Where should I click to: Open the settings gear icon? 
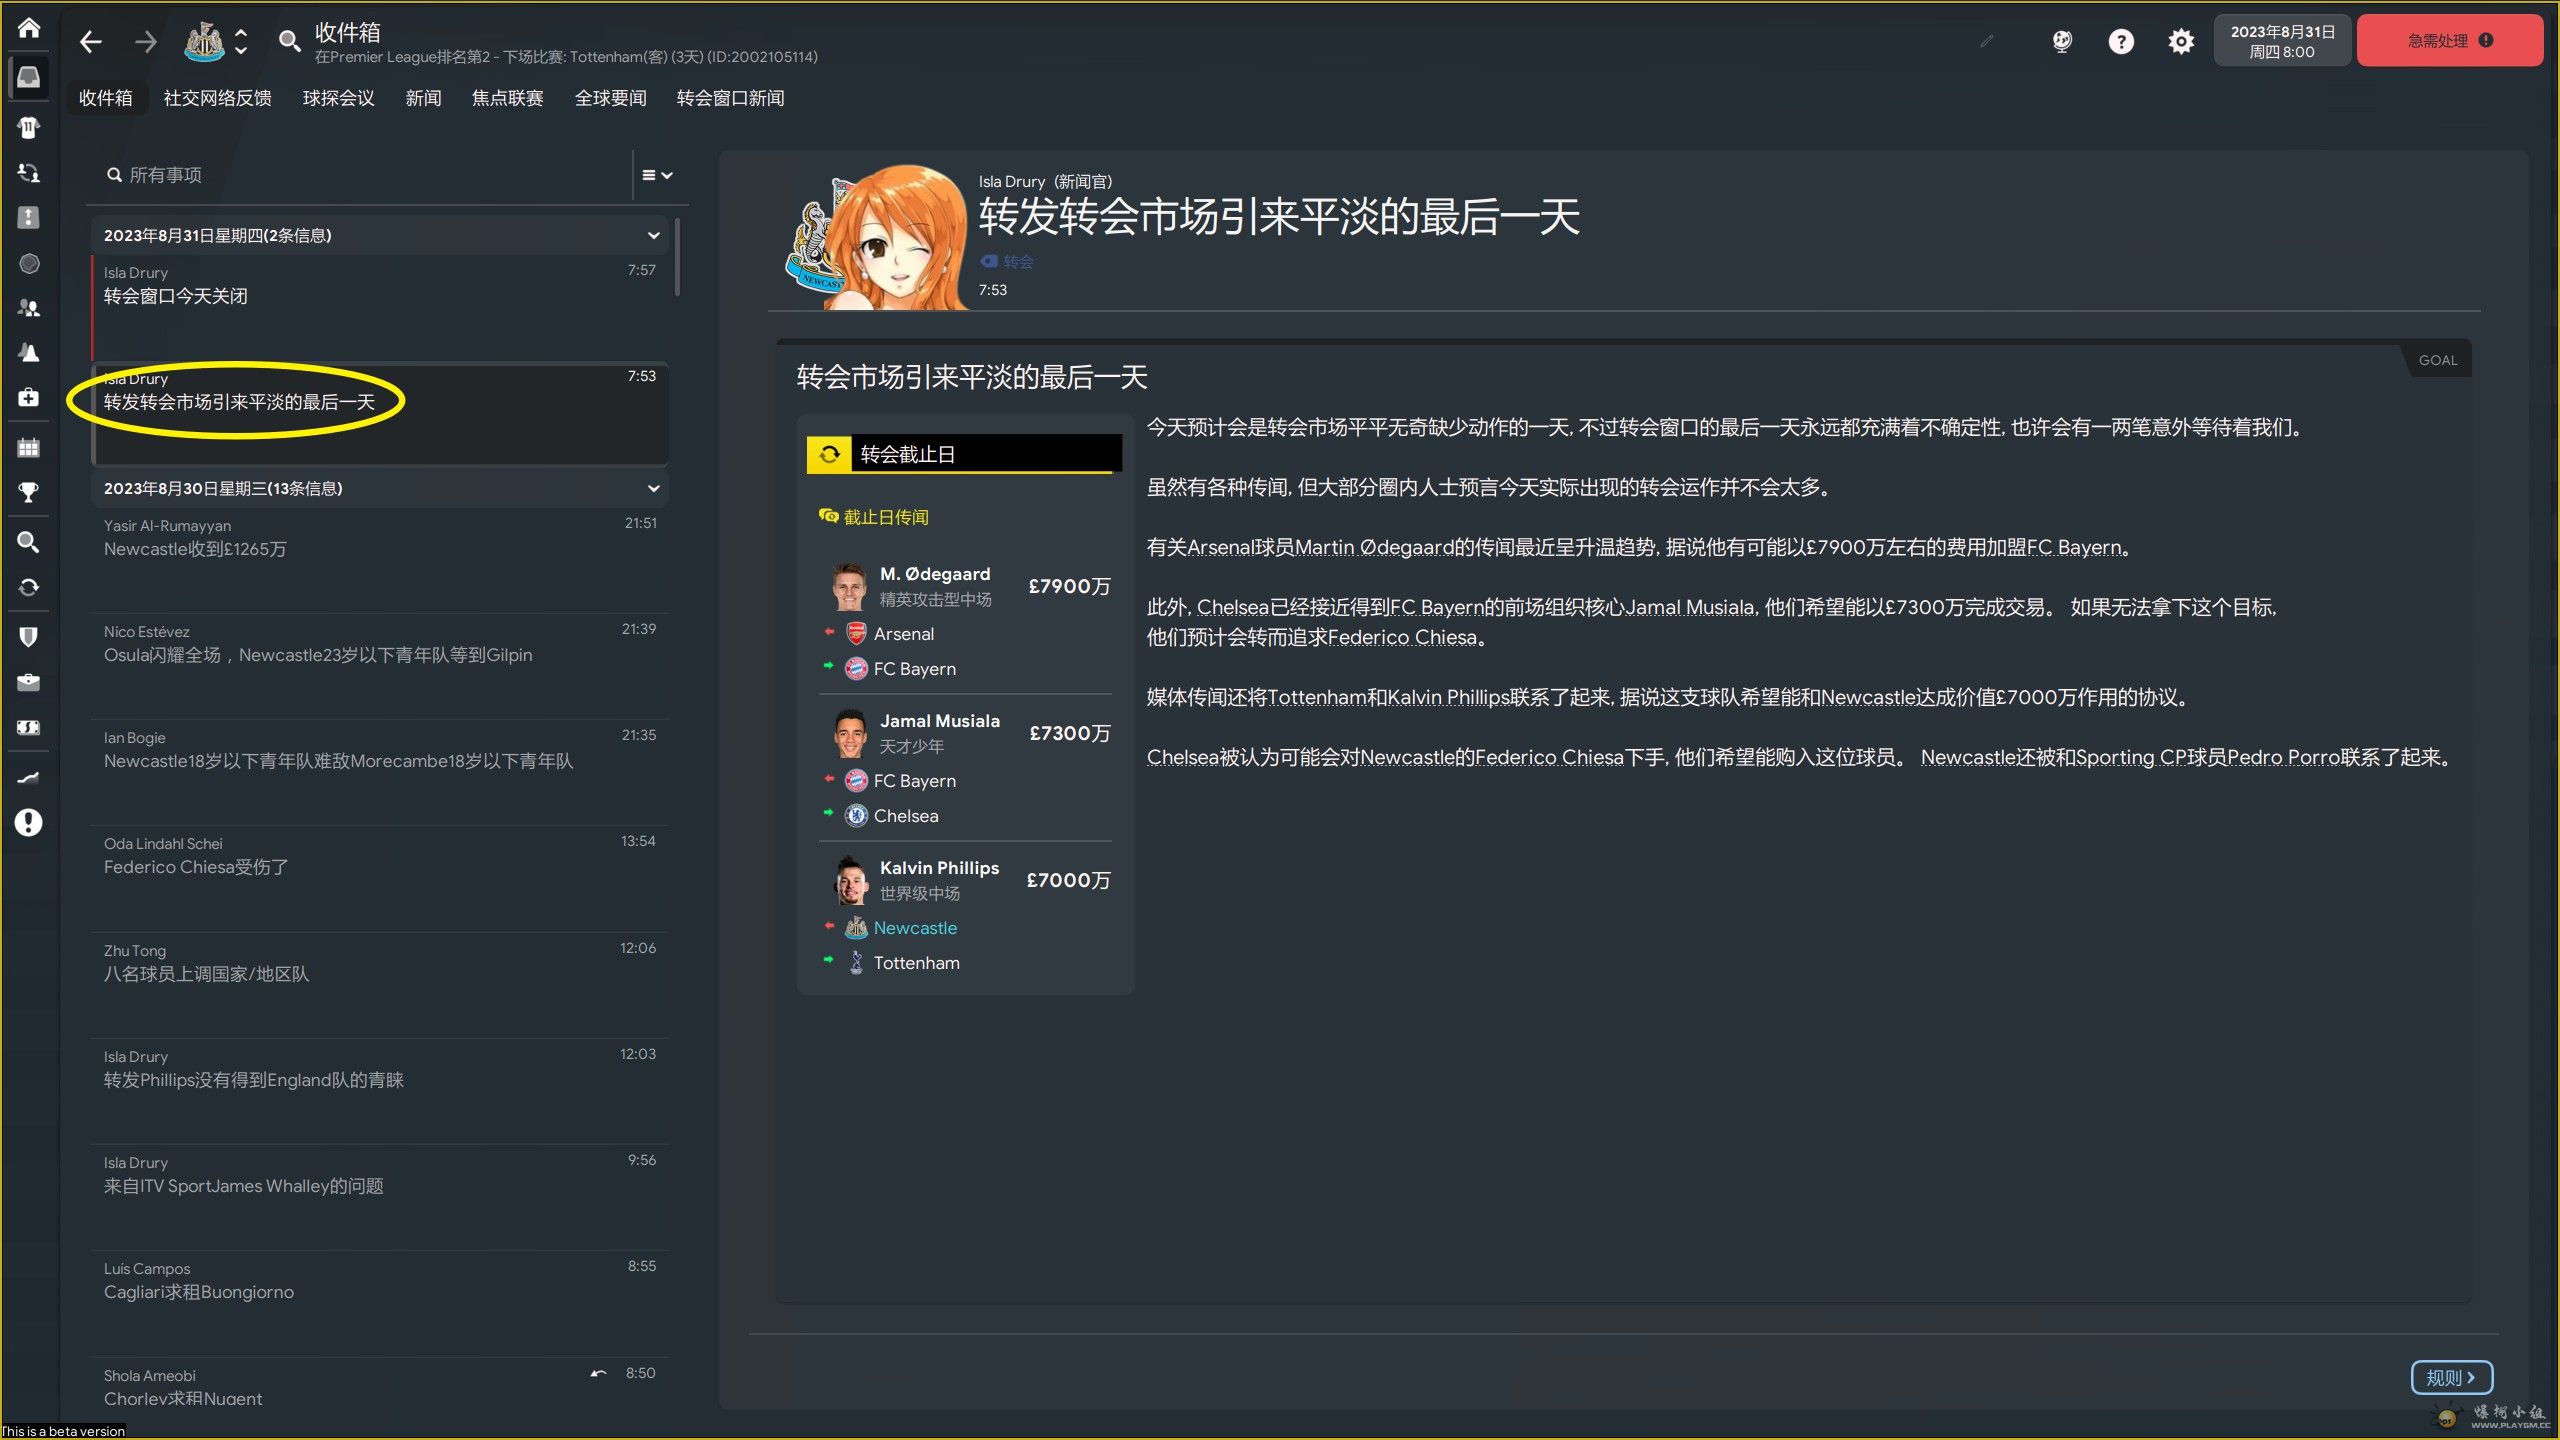point(2181,41)
